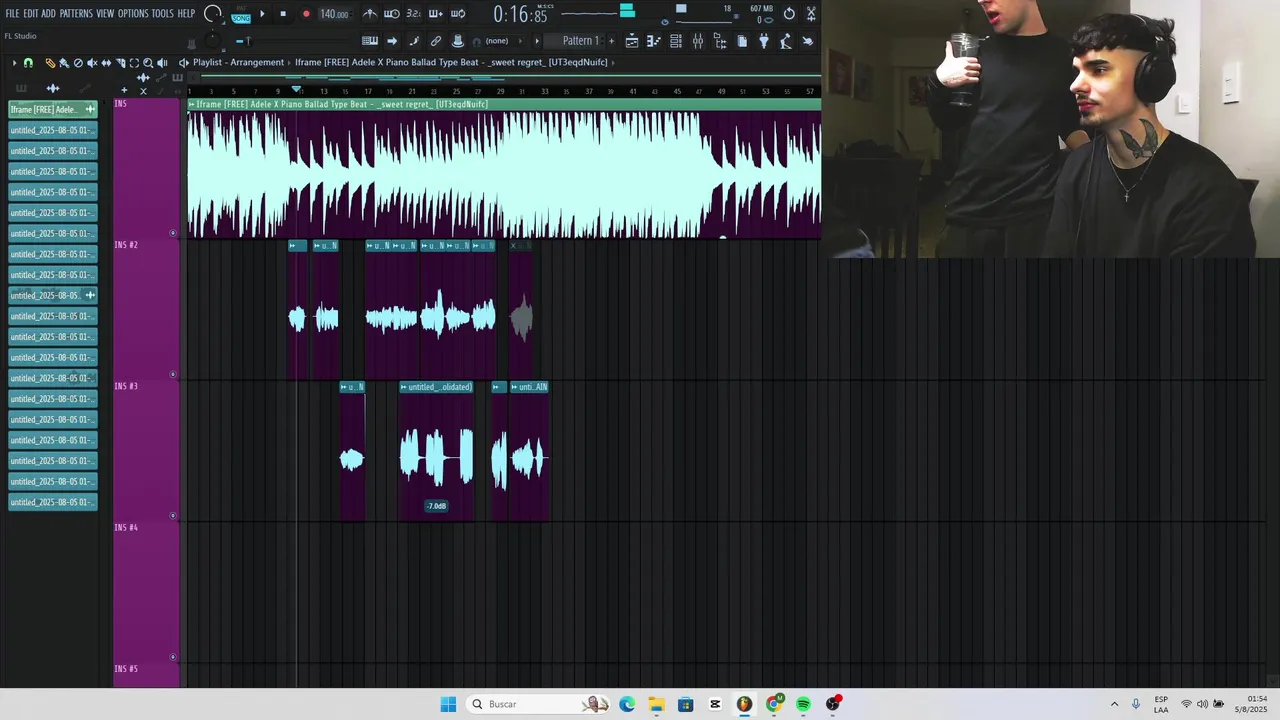Toggle the overdub / blend recording icon
Viewport: 1280px width, 720px height.
[436, 14]
